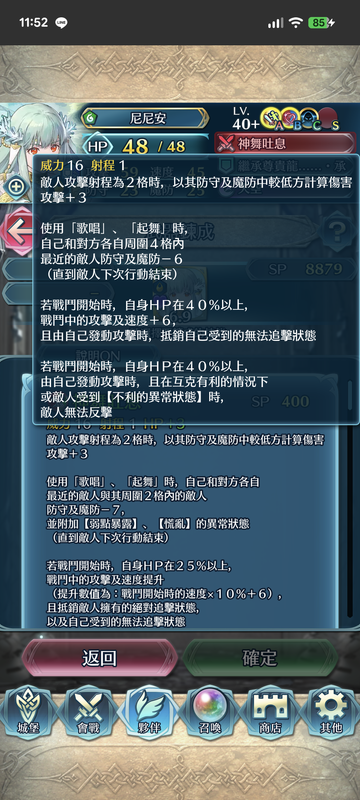This screenshot has height=800, width=360.
Task: Tap the question mark help icon
Action: click(338, 234)
